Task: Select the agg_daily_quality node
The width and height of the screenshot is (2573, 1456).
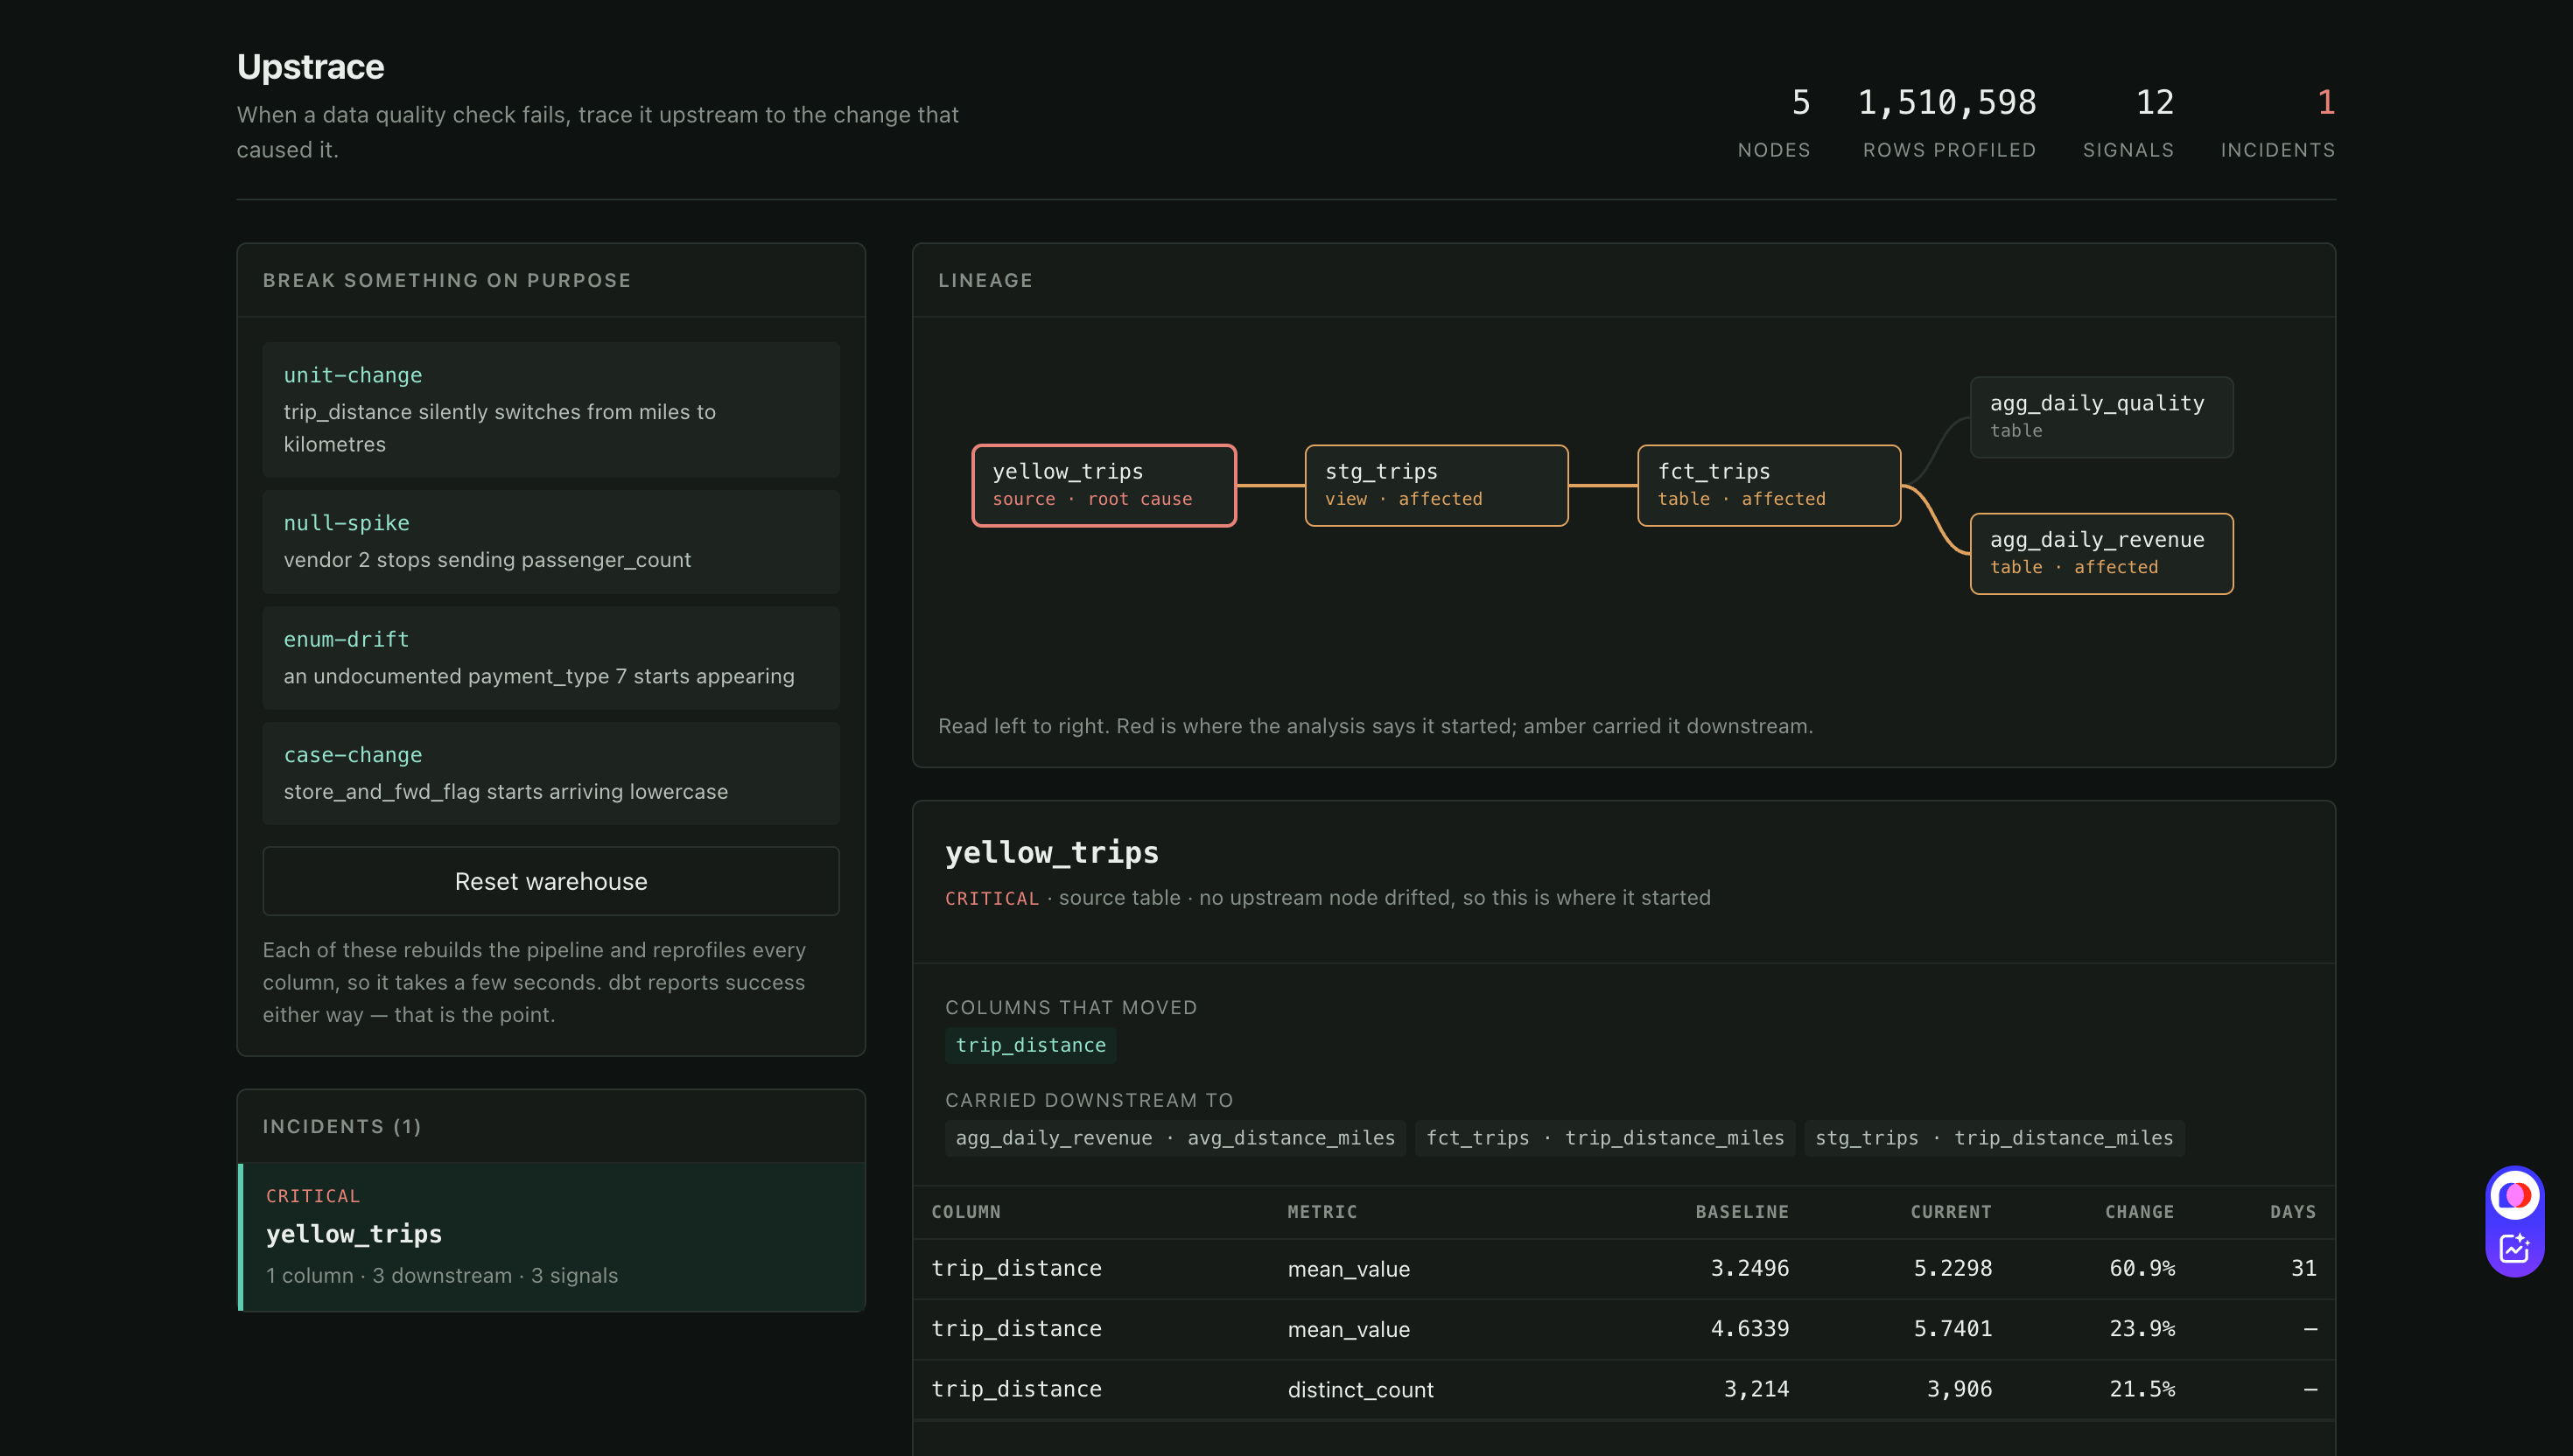Action: [x=2102, y=417]
